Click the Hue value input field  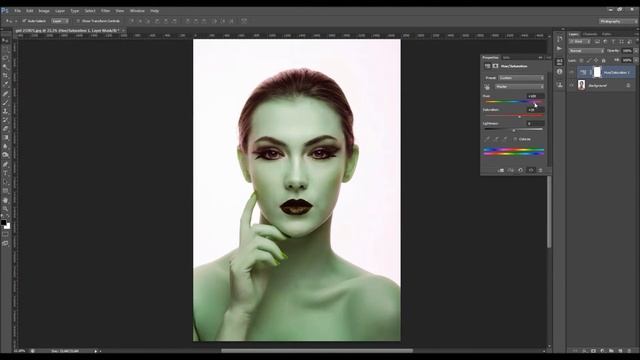pos(535,96)
